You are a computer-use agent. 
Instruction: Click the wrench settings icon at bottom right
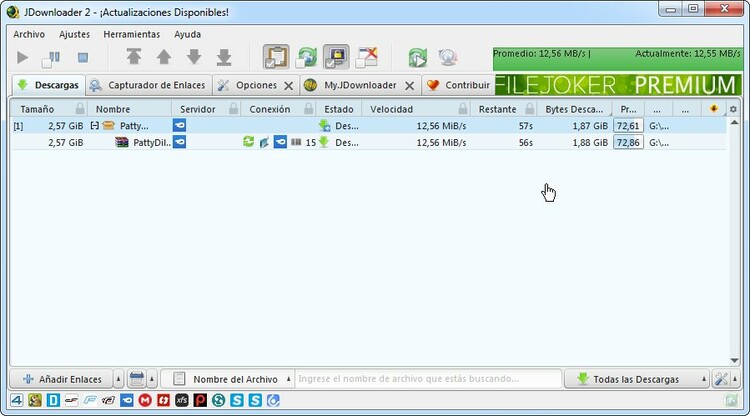coord(721,379)
